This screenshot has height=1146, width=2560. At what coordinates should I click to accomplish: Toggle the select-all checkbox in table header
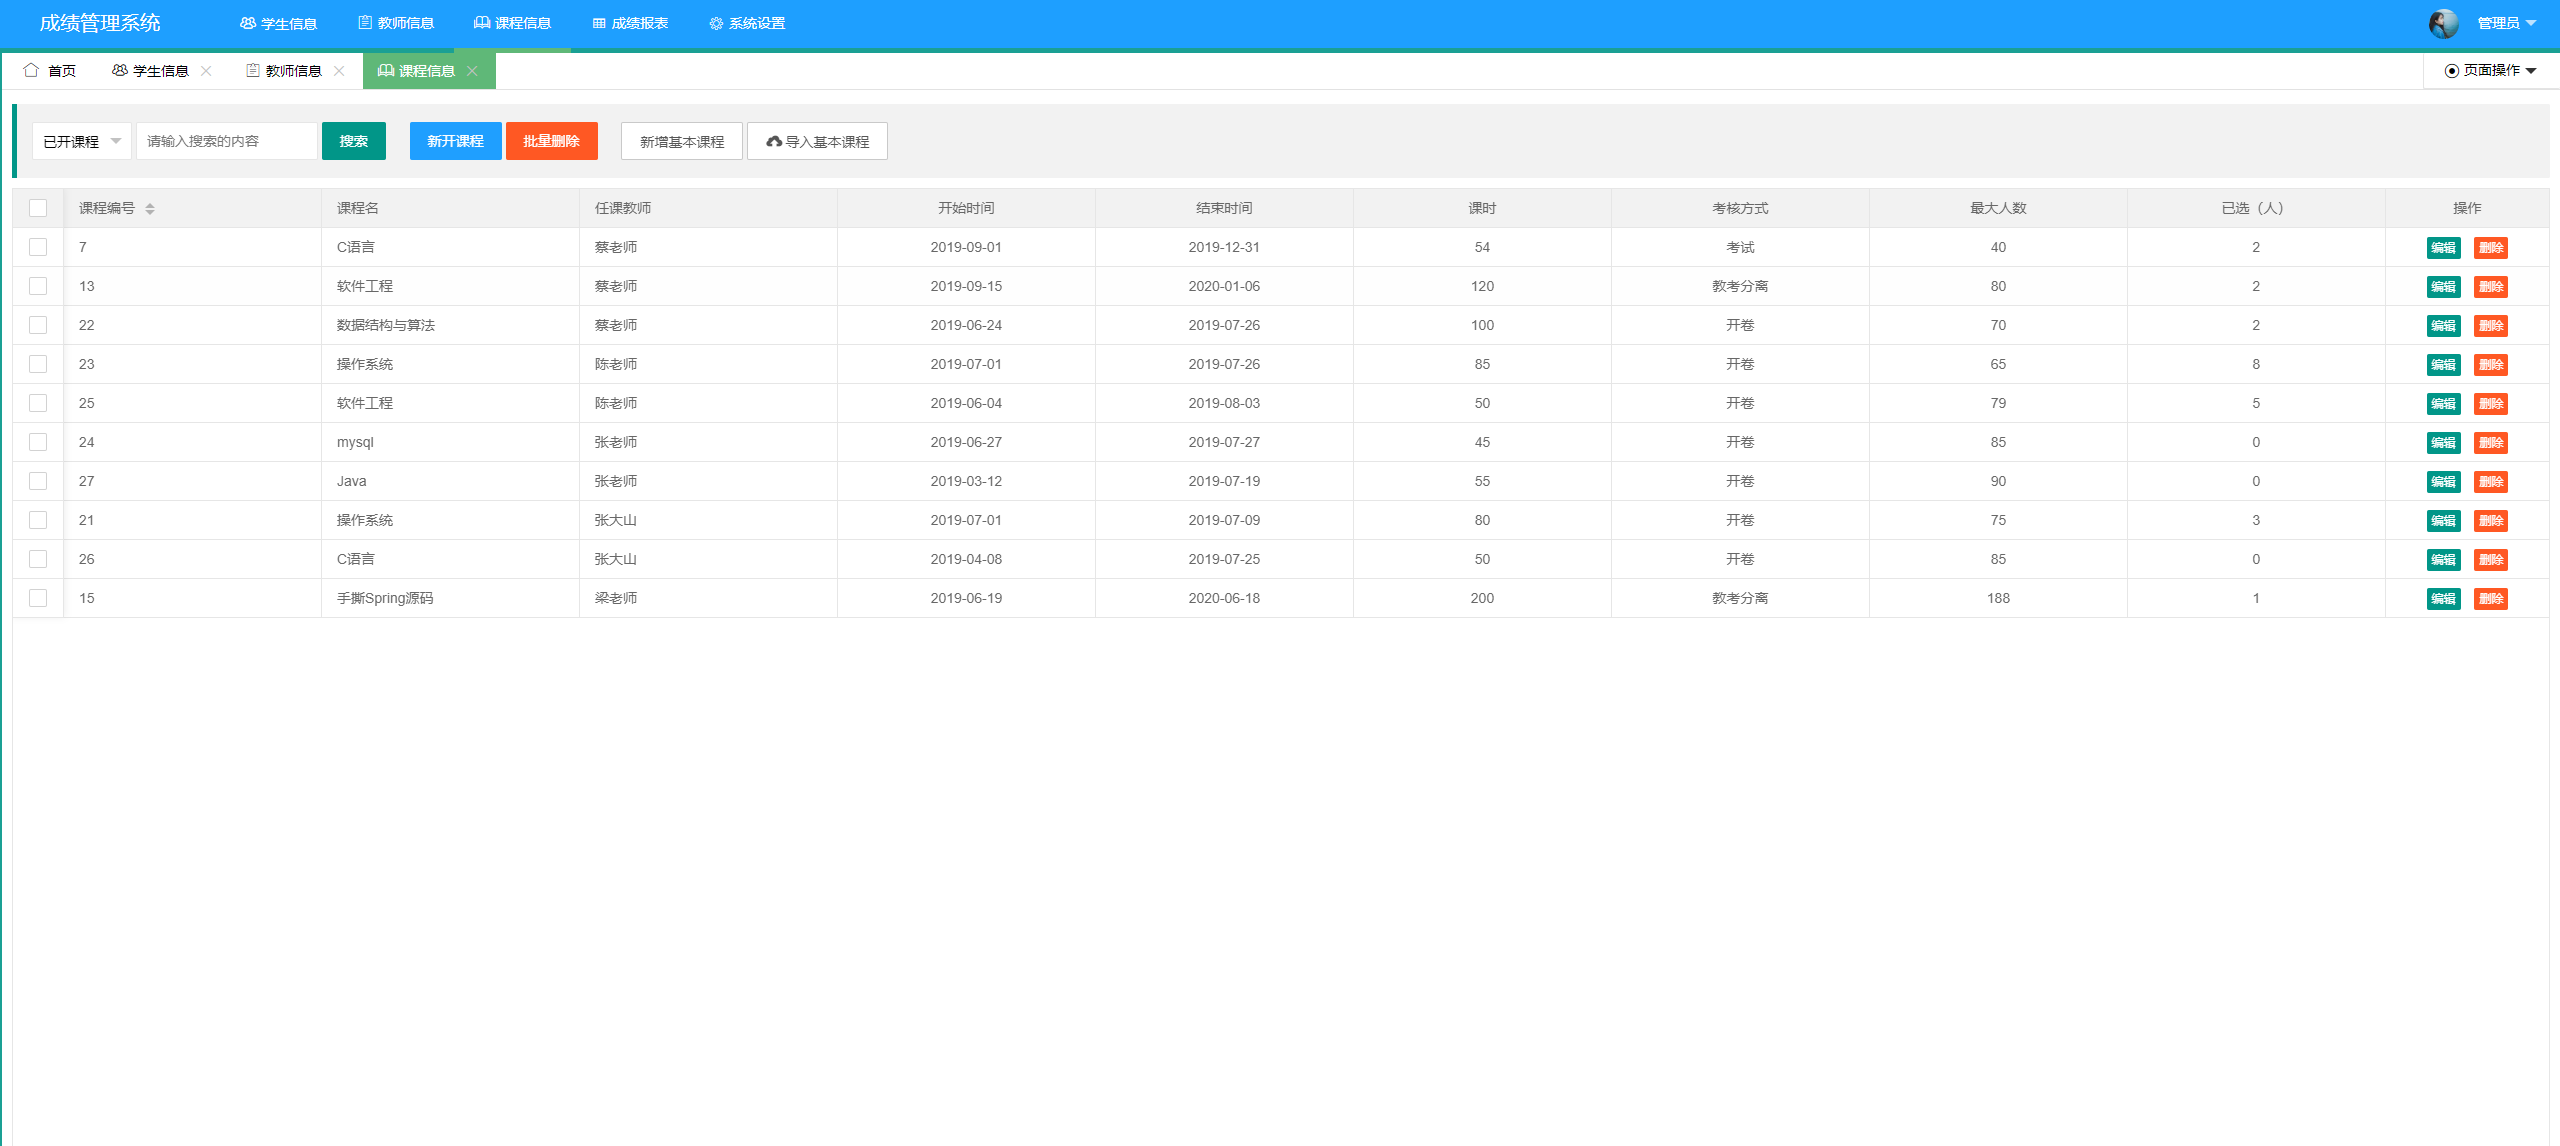click(x=38, y=208)
